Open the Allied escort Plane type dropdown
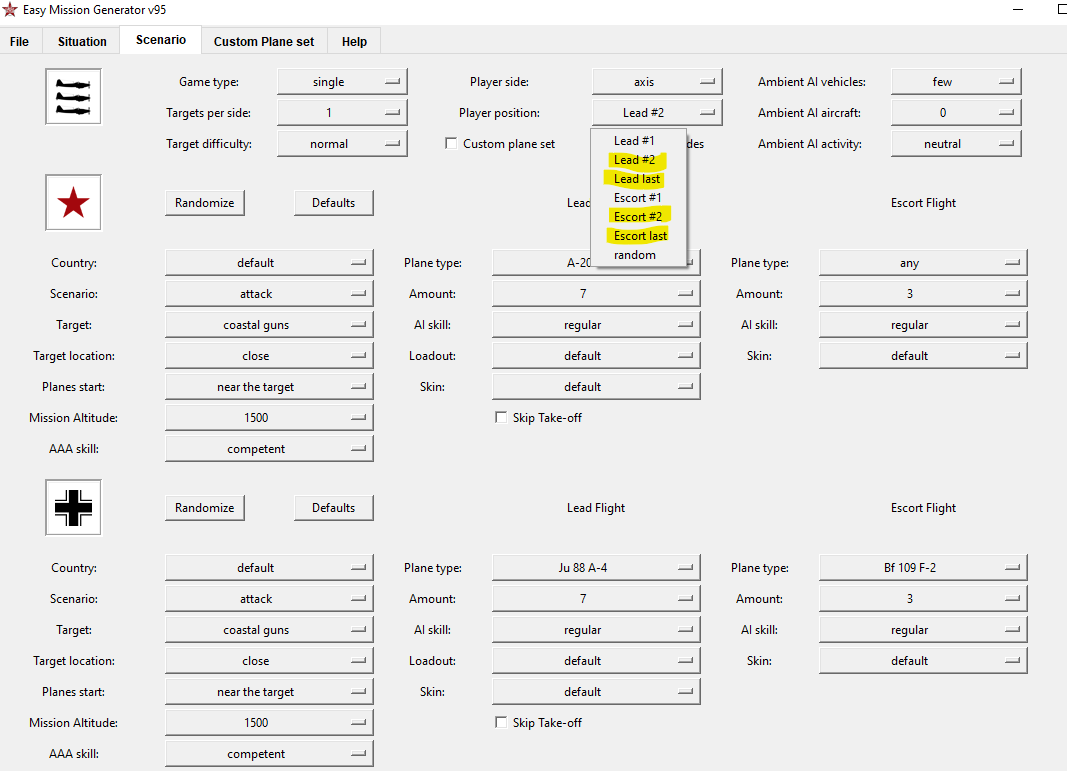This screenshot has height=771, width=1067. pos(923,263)
